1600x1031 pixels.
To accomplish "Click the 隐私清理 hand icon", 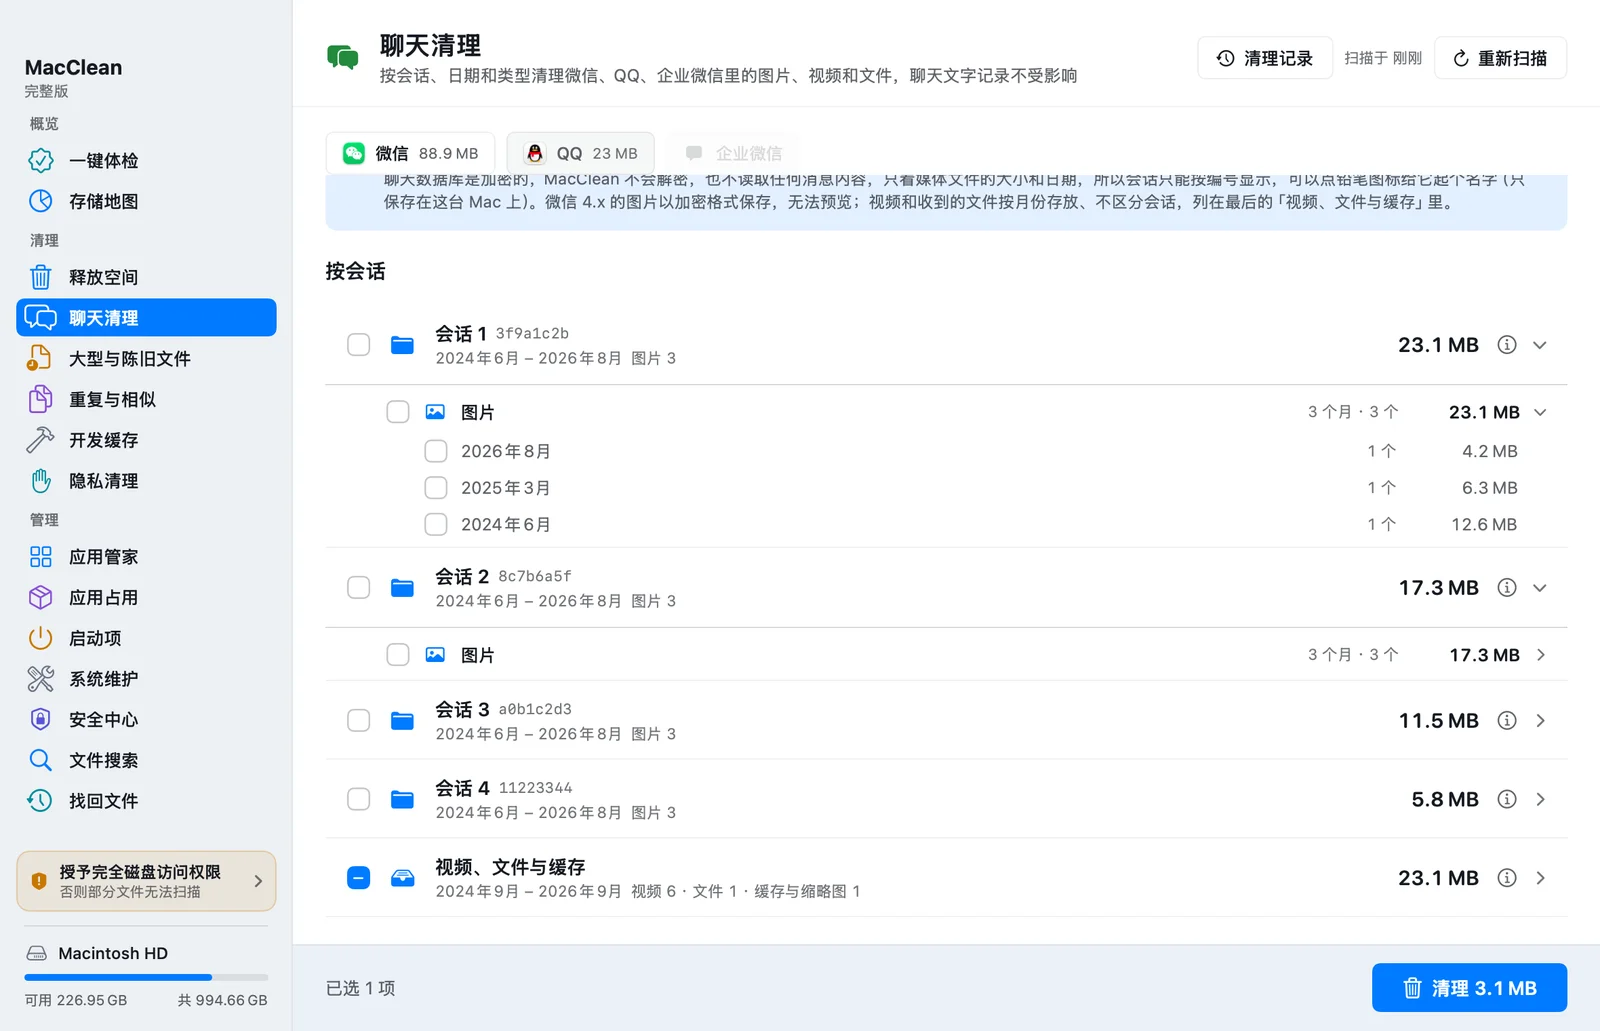I will (41, 481).
